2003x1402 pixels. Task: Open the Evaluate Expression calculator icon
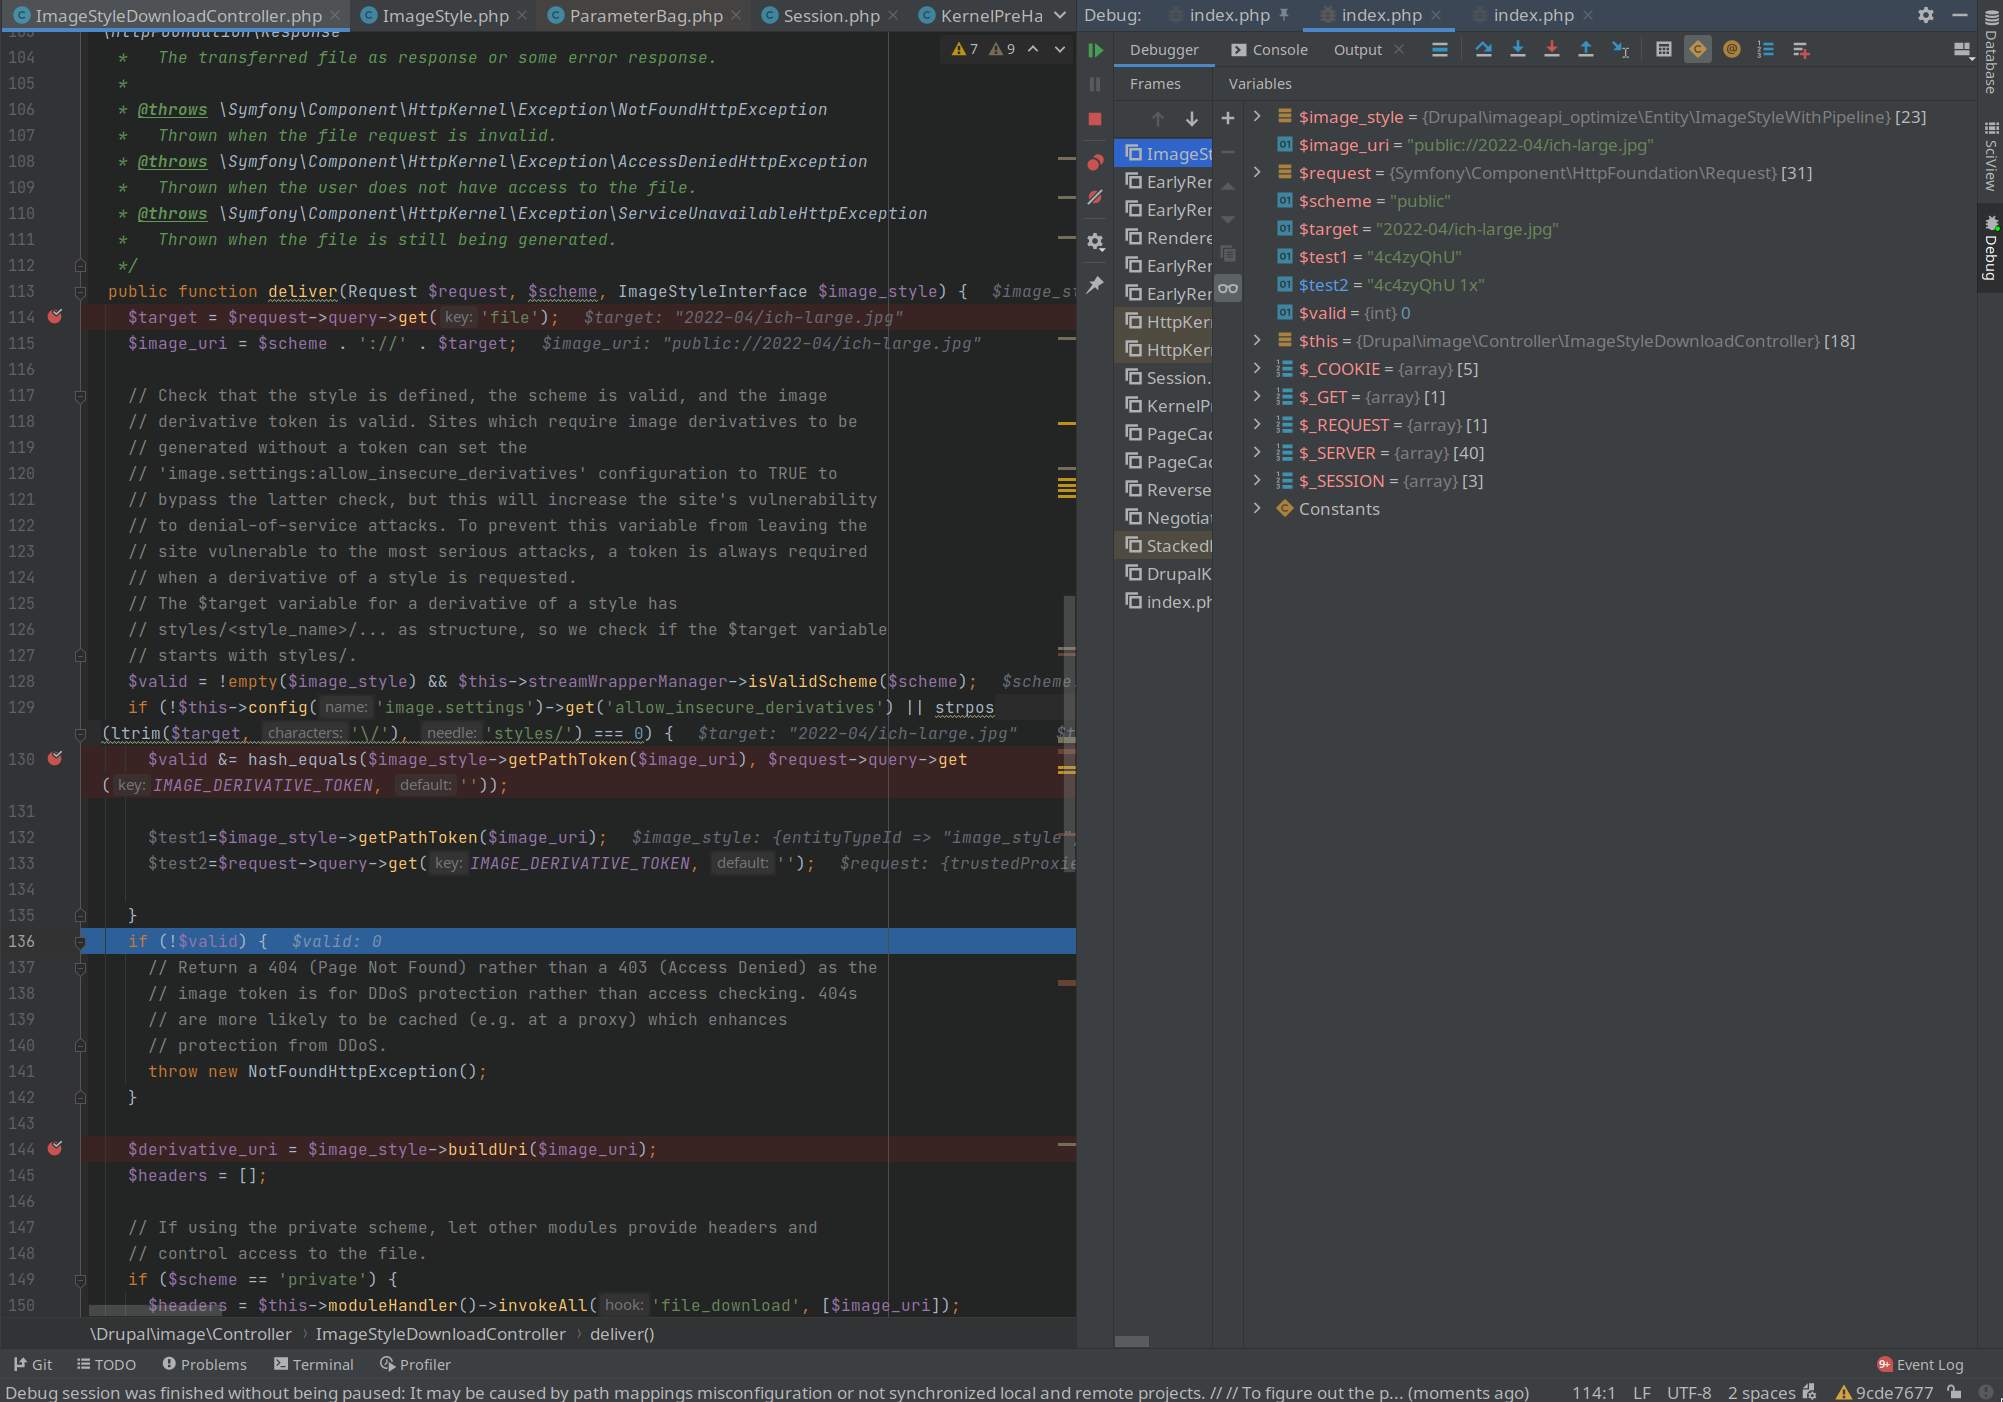(1663, 50)
